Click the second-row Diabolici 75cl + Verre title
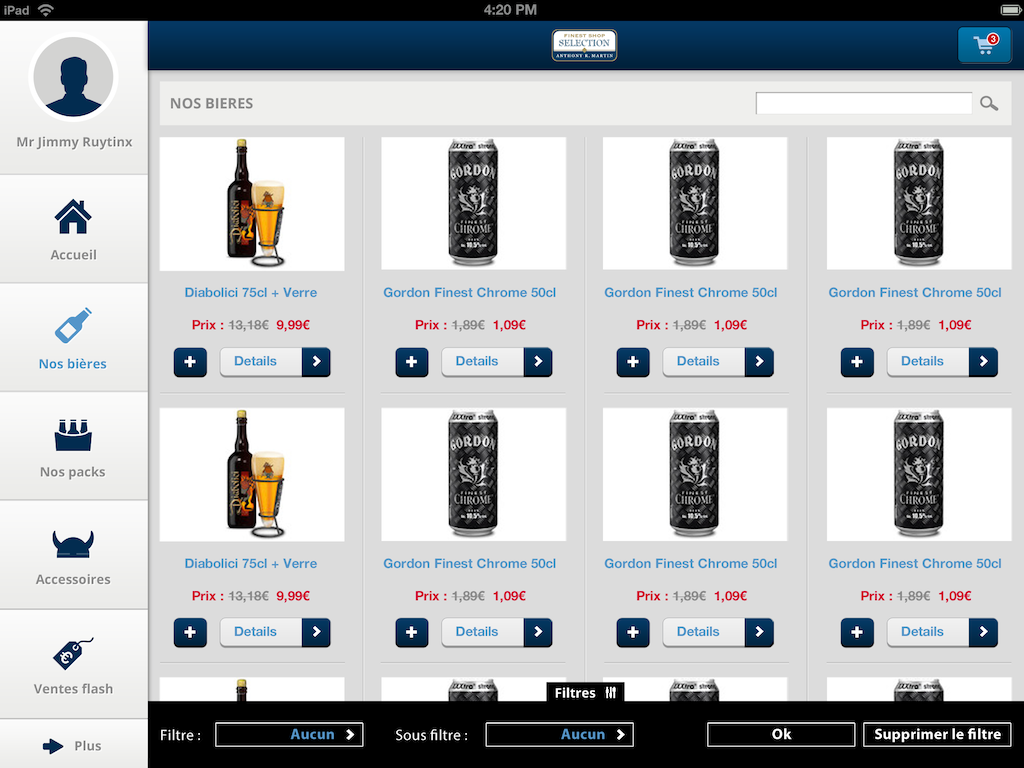Image resolution: width=1024 pixels, height=768 pixels. pos(251,564)
